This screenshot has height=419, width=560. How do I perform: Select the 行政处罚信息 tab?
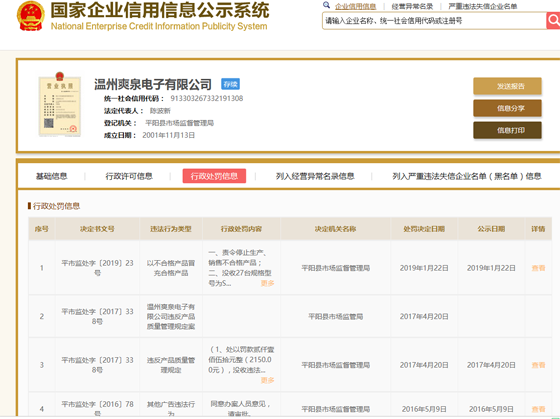(214, 176)
